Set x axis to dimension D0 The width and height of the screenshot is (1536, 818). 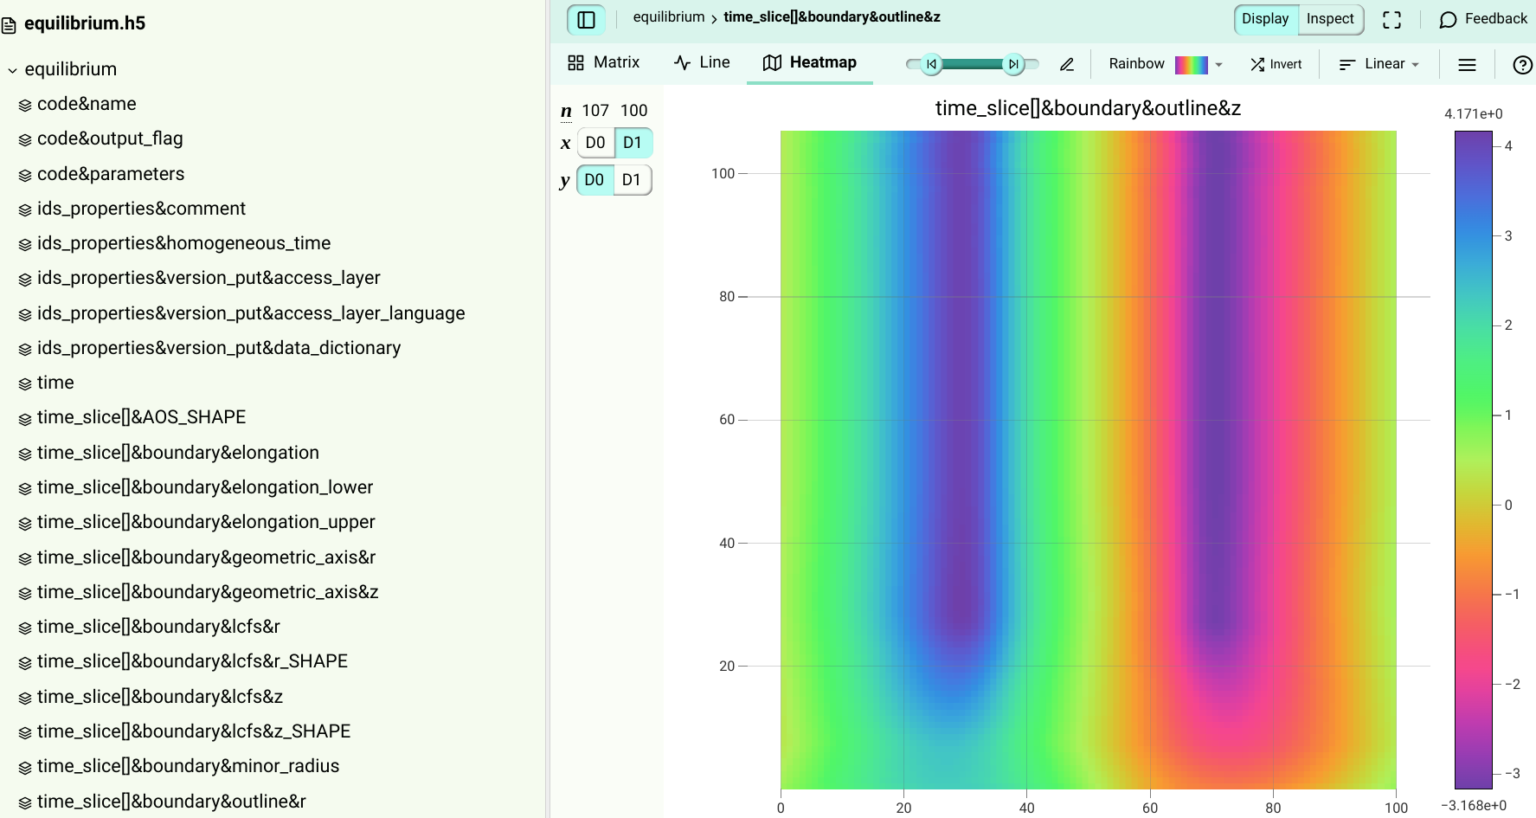point(595,142)
